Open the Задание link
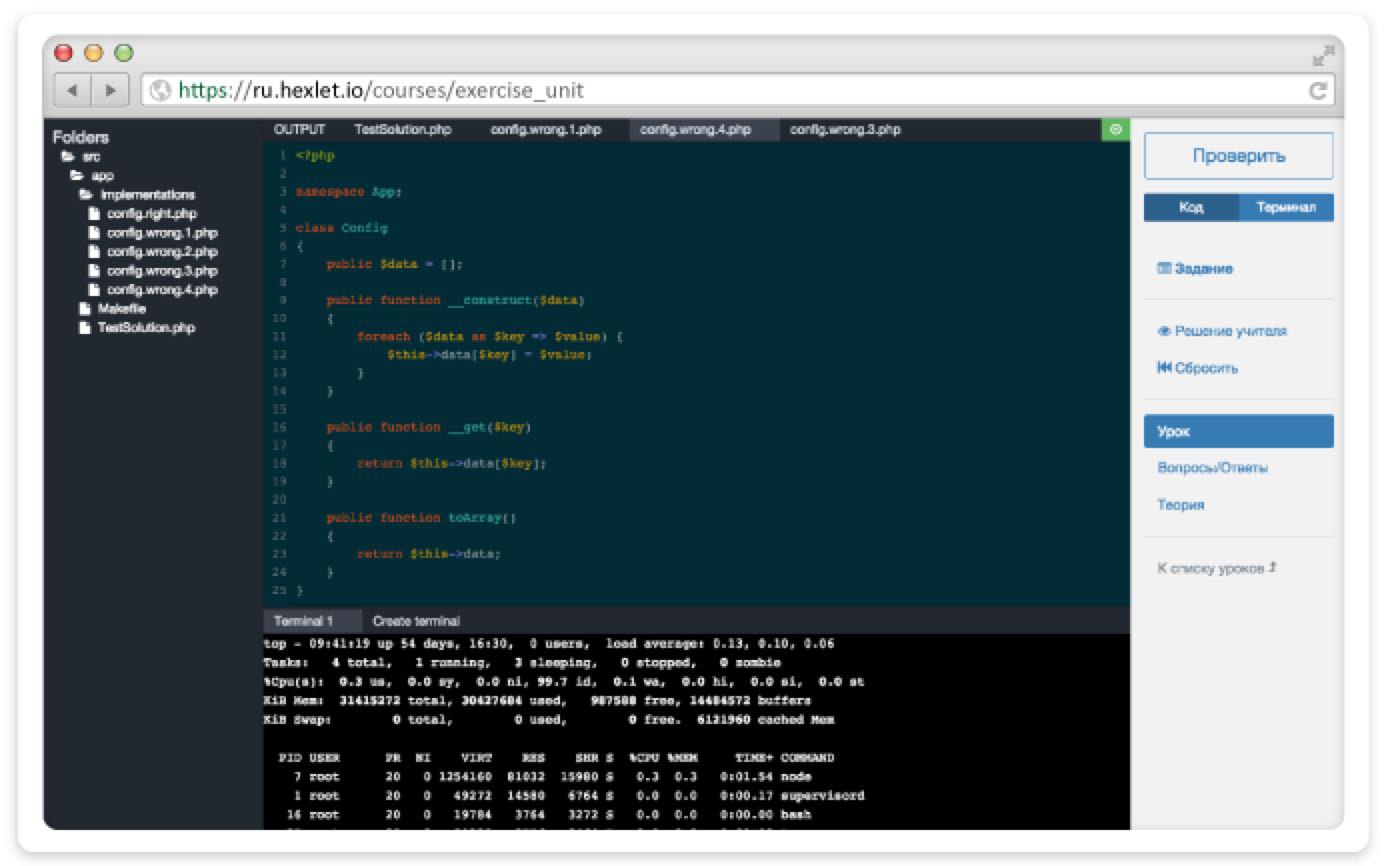The height and width of the screenshot is (866, 1384). point(1194,269)
